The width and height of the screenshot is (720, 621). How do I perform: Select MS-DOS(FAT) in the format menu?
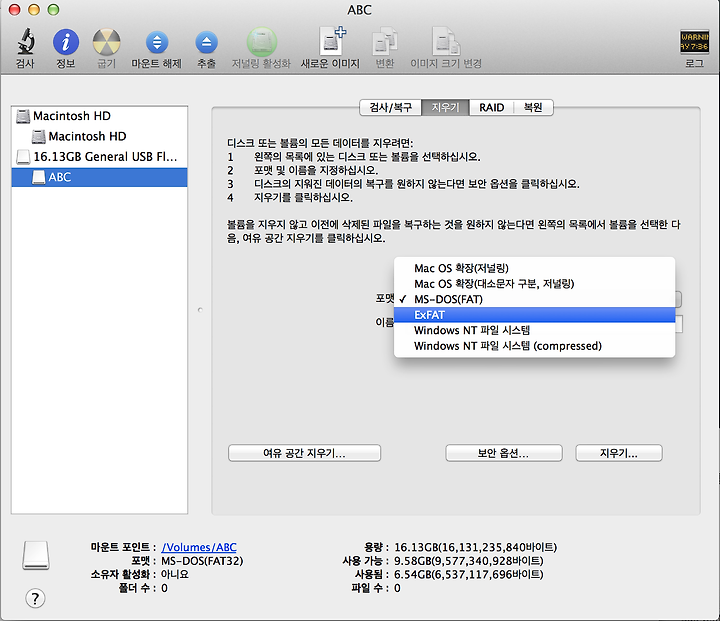tap(534, 299)
